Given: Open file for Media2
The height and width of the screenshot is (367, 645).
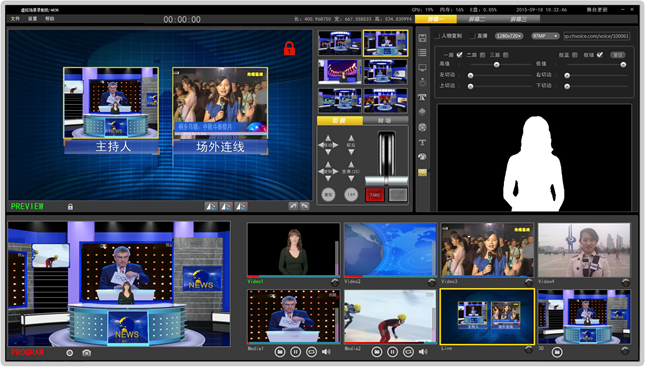Looking at the screenshot, I should (x=377, y=352).
